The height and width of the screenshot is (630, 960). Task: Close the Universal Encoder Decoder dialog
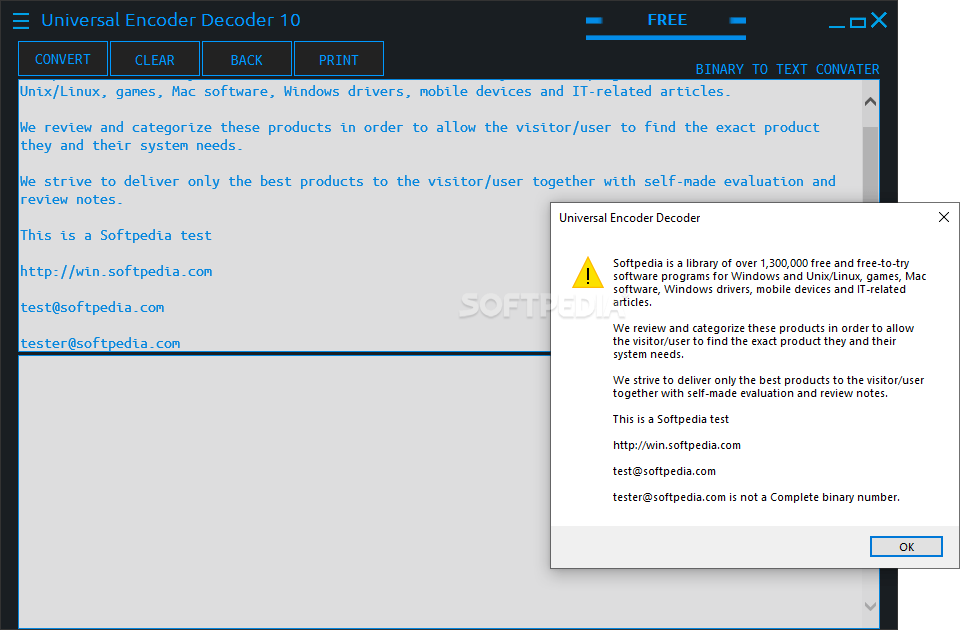[943, 217]
